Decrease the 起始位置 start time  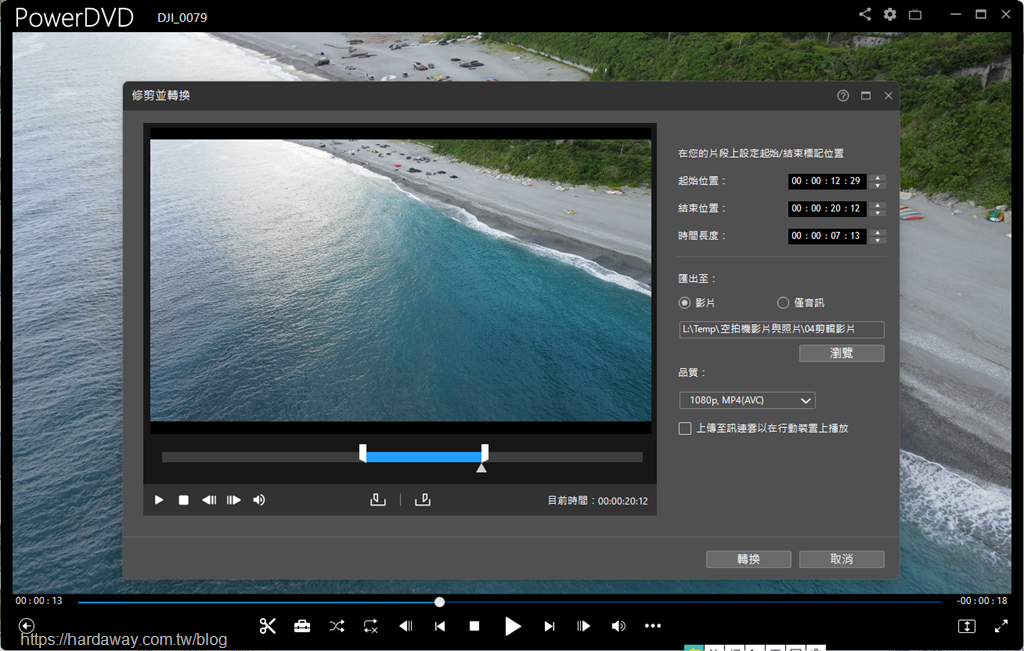point(878,185)
